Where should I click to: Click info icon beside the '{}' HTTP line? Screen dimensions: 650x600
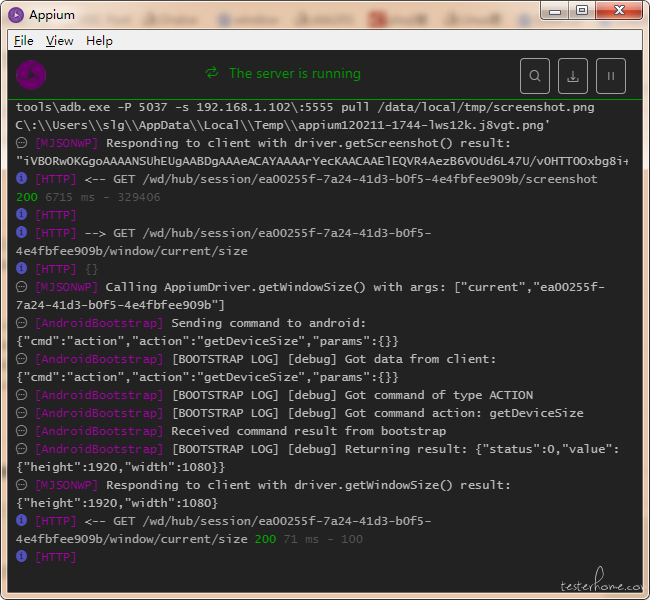[x=22, y=268]
